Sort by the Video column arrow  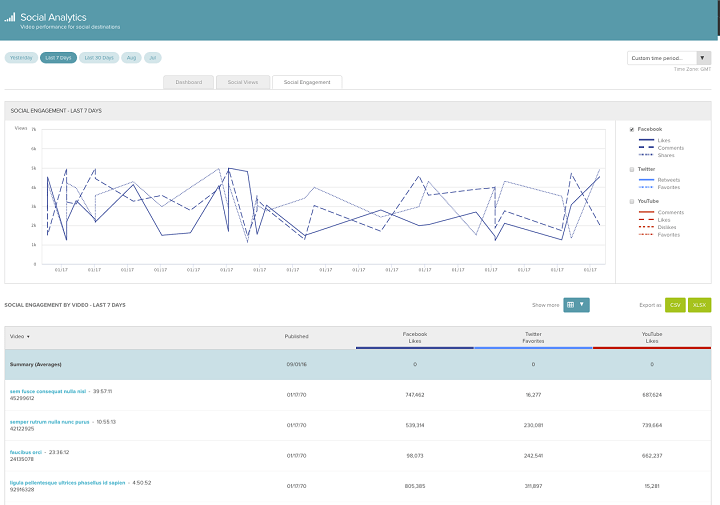click(x=28, y=337)
